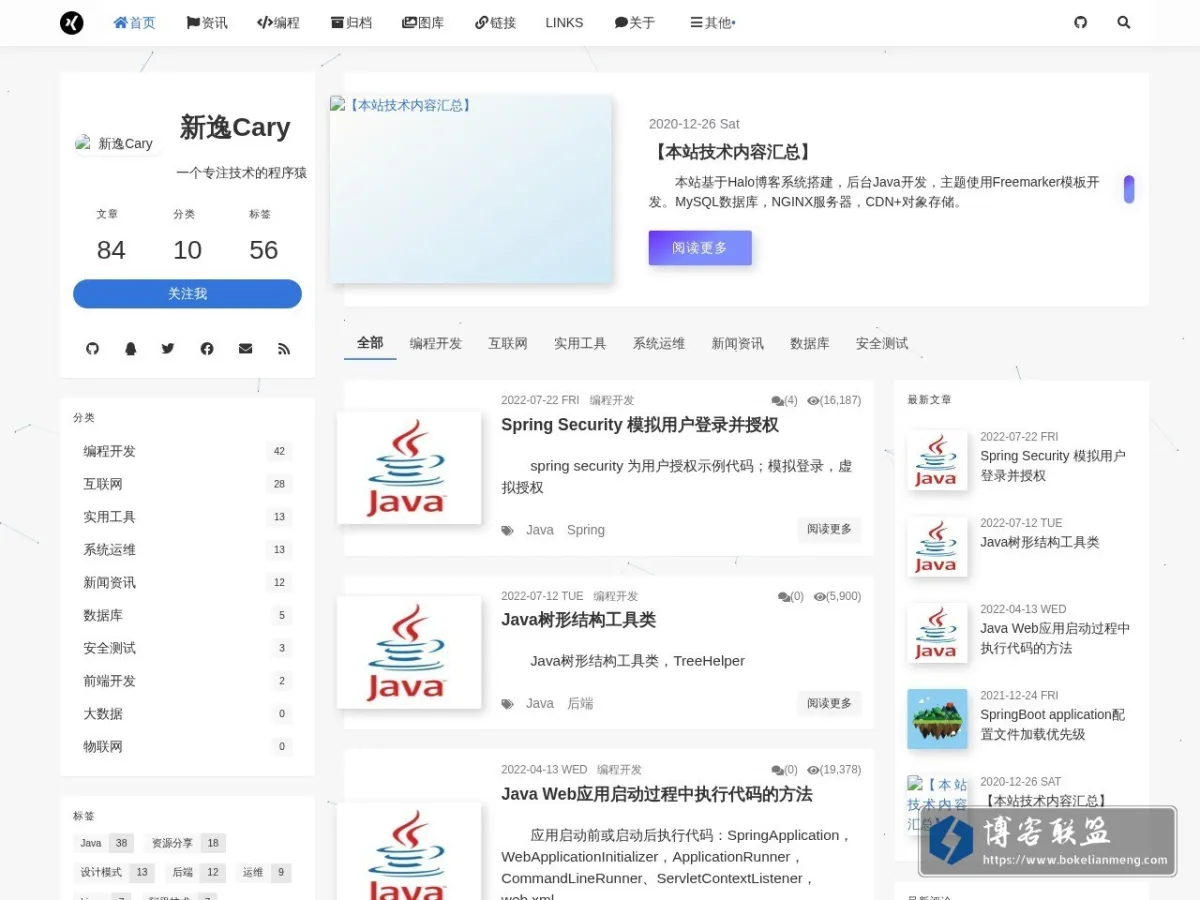Click the email envelope icon

245,348
